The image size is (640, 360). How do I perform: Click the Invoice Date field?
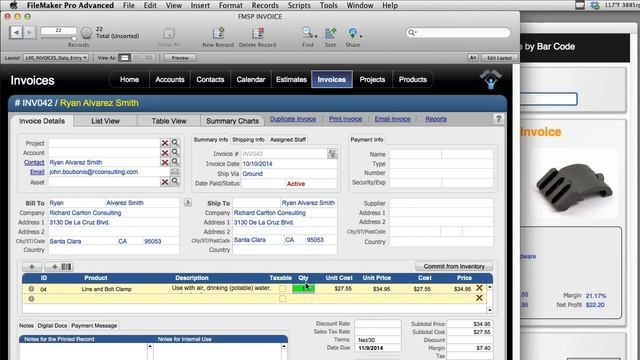click(289, 164)
